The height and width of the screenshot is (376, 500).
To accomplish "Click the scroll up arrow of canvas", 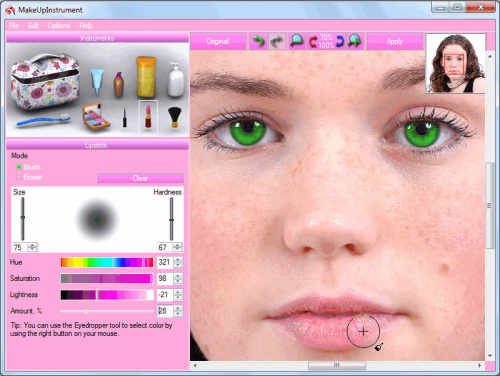I will pos(490,57).
